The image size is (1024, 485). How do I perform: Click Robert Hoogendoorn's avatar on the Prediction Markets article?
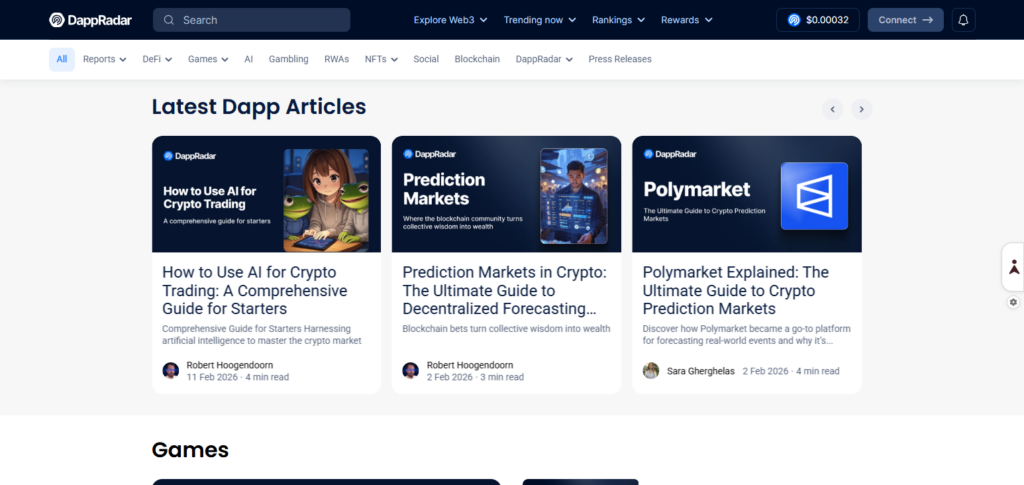click(411, 371)
